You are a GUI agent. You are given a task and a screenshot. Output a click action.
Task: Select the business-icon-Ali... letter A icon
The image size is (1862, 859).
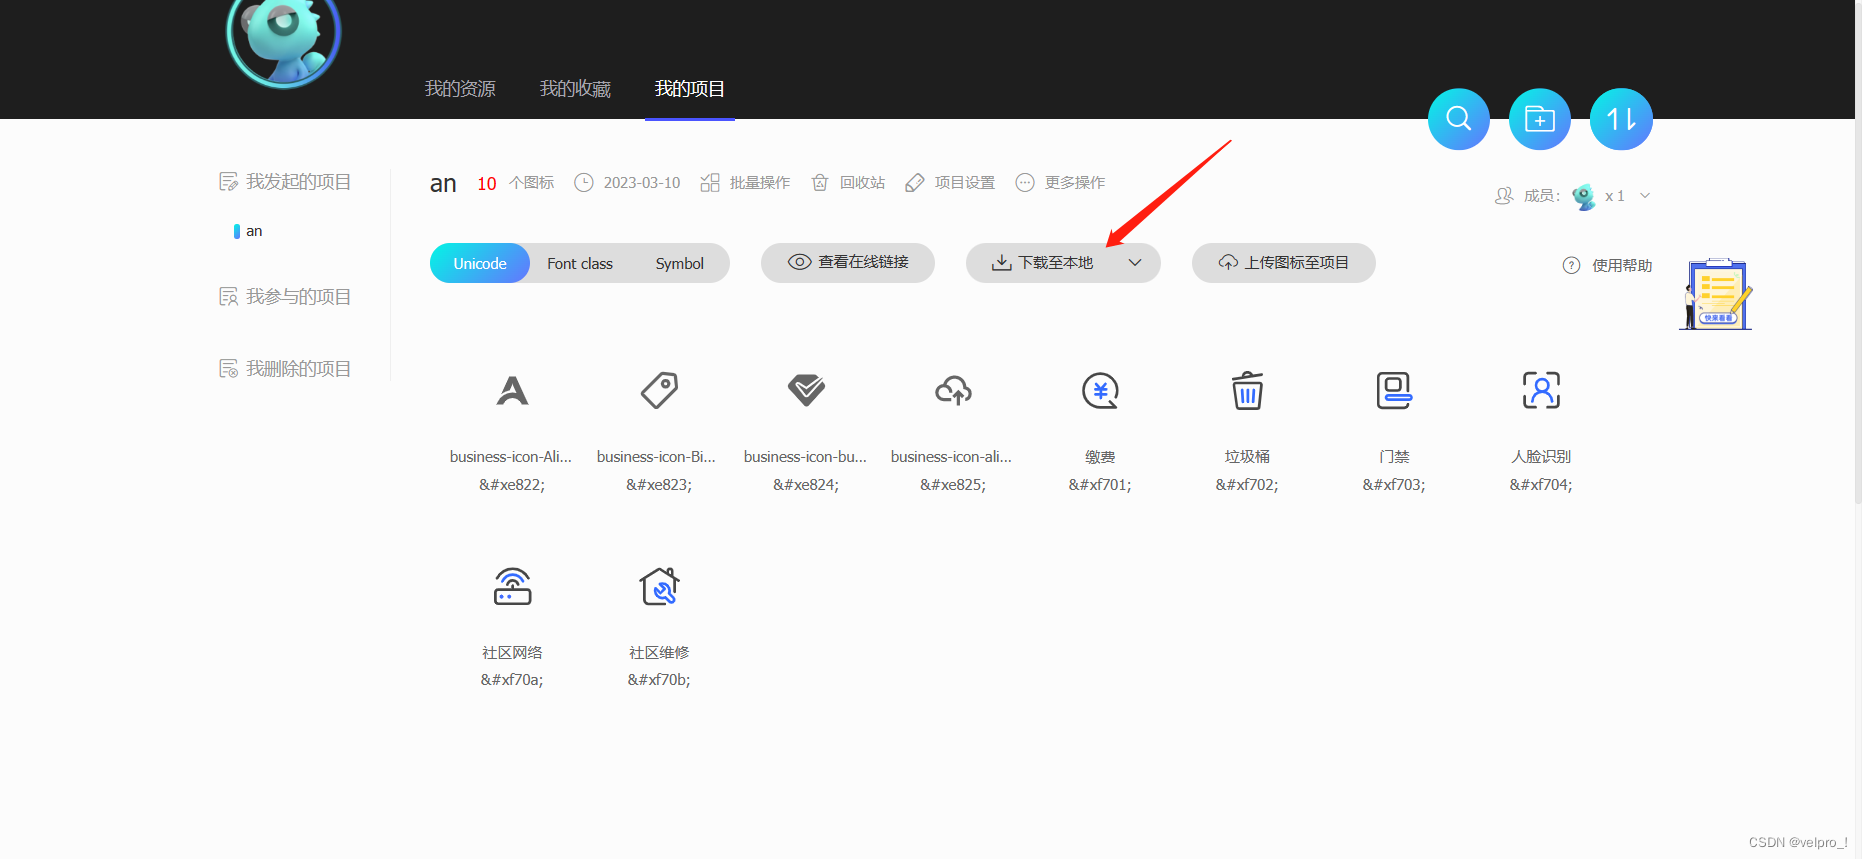(512, 390)
